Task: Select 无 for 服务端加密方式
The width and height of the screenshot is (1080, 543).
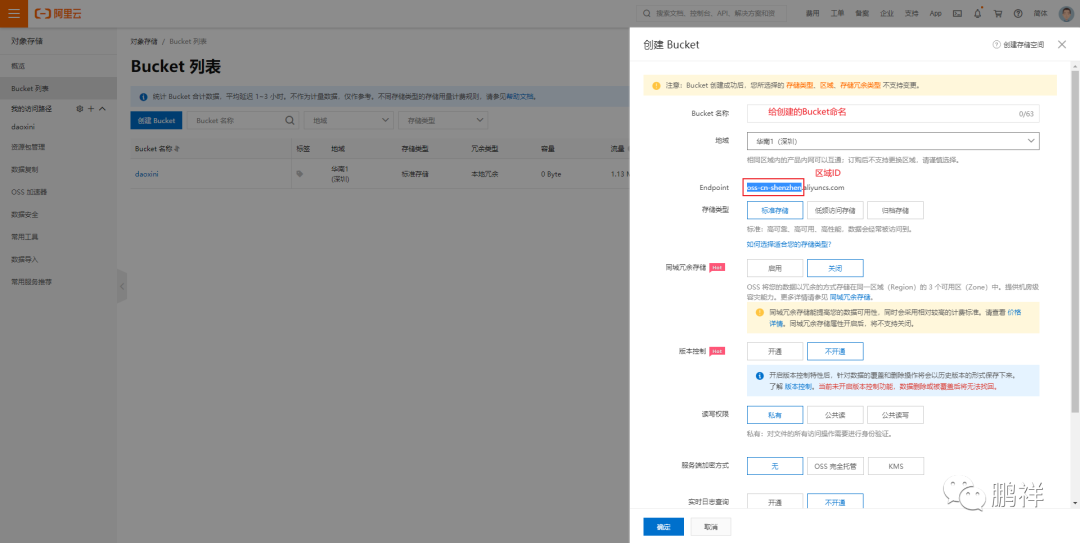Action: 775,467
